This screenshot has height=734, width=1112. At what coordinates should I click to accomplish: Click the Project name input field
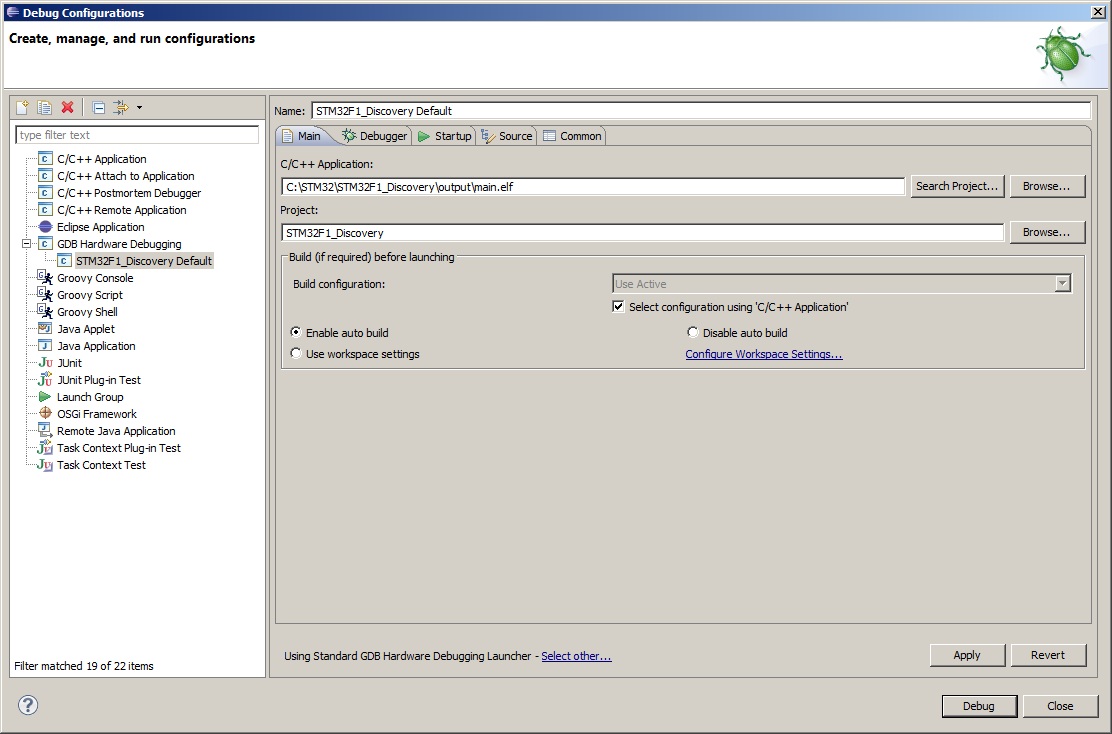click(x=643, y=233)
